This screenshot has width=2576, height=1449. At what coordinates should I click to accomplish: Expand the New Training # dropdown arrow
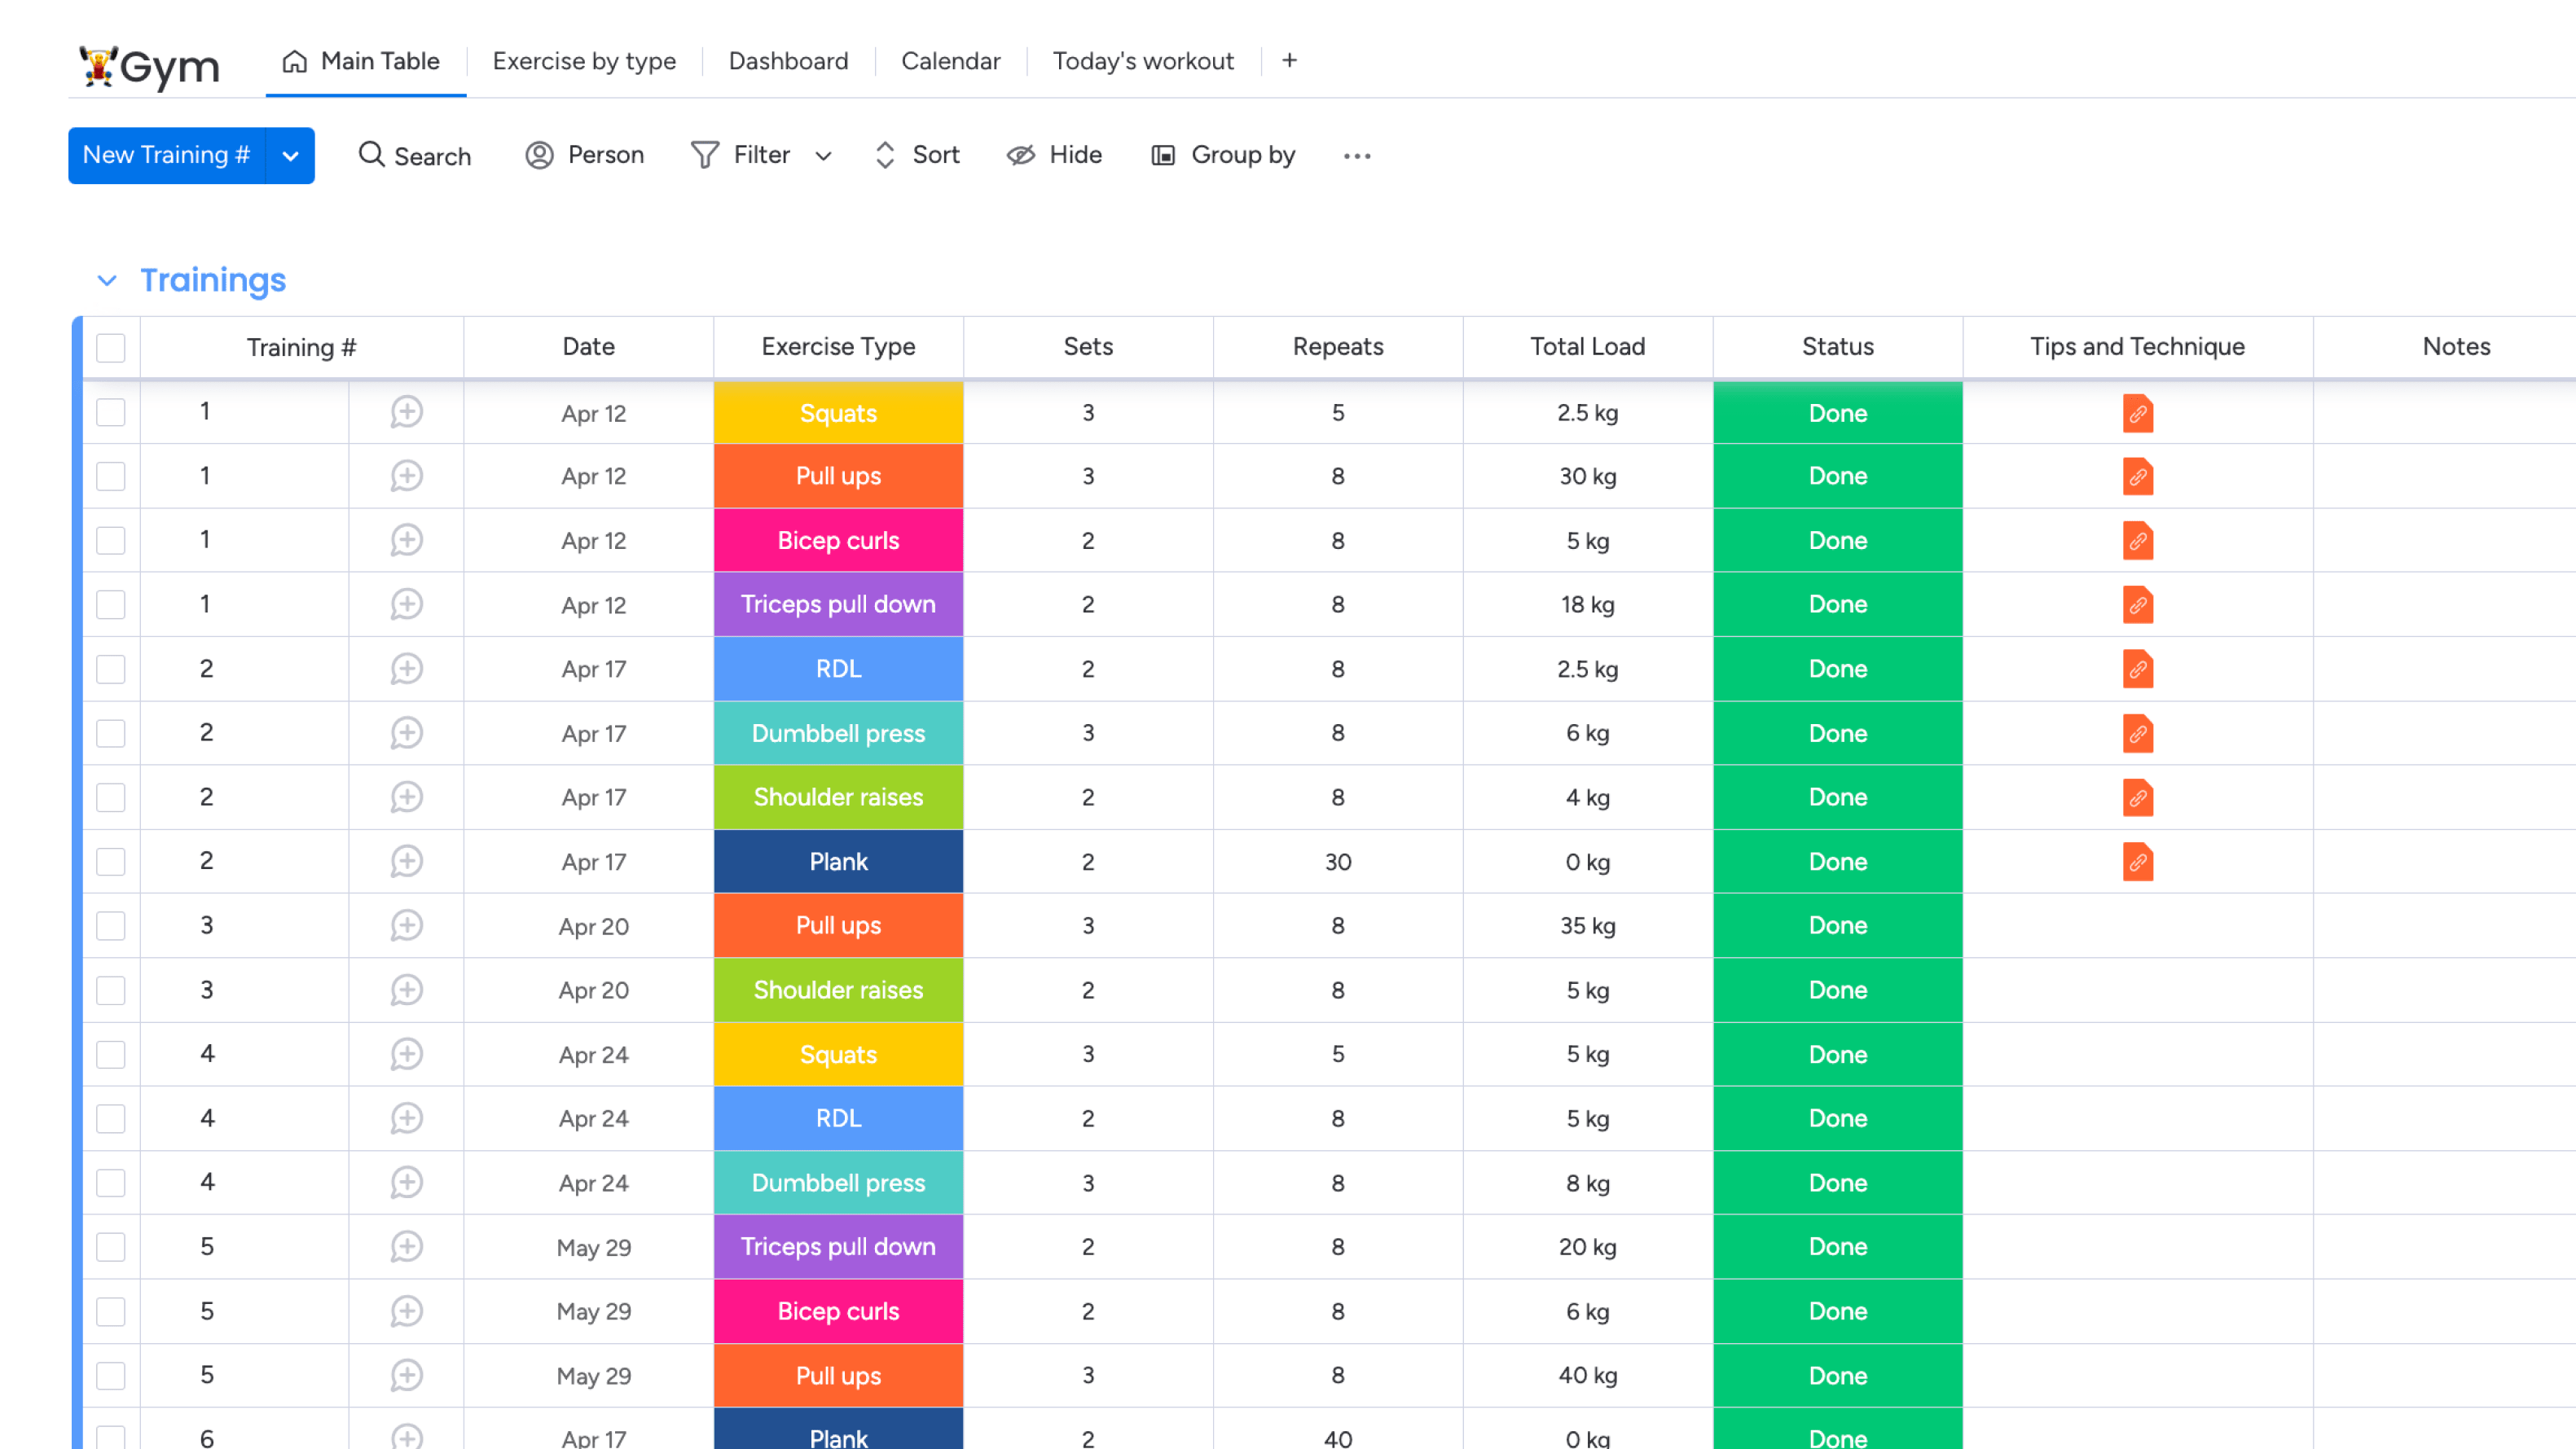[290, 155]
